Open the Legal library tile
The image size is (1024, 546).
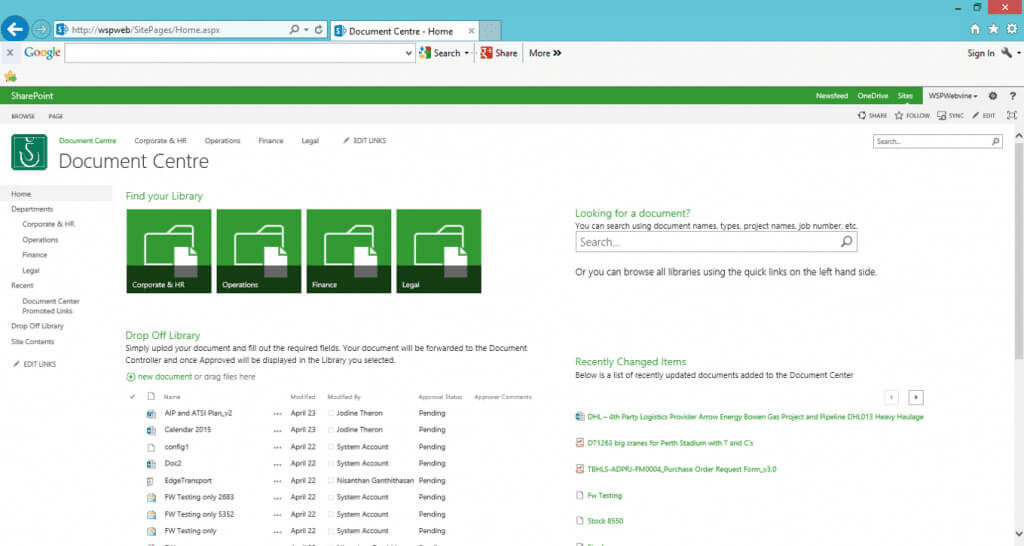[439, 251]
